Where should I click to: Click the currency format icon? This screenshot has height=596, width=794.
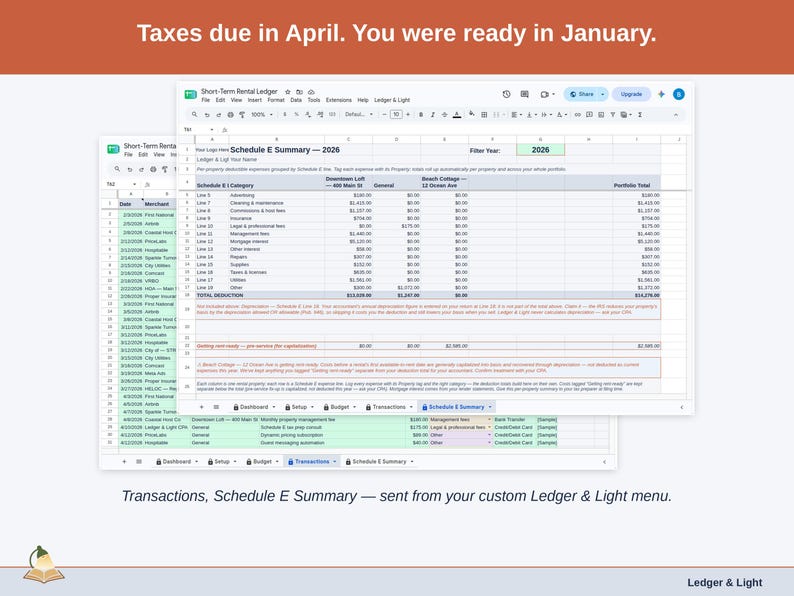point(285,115)
